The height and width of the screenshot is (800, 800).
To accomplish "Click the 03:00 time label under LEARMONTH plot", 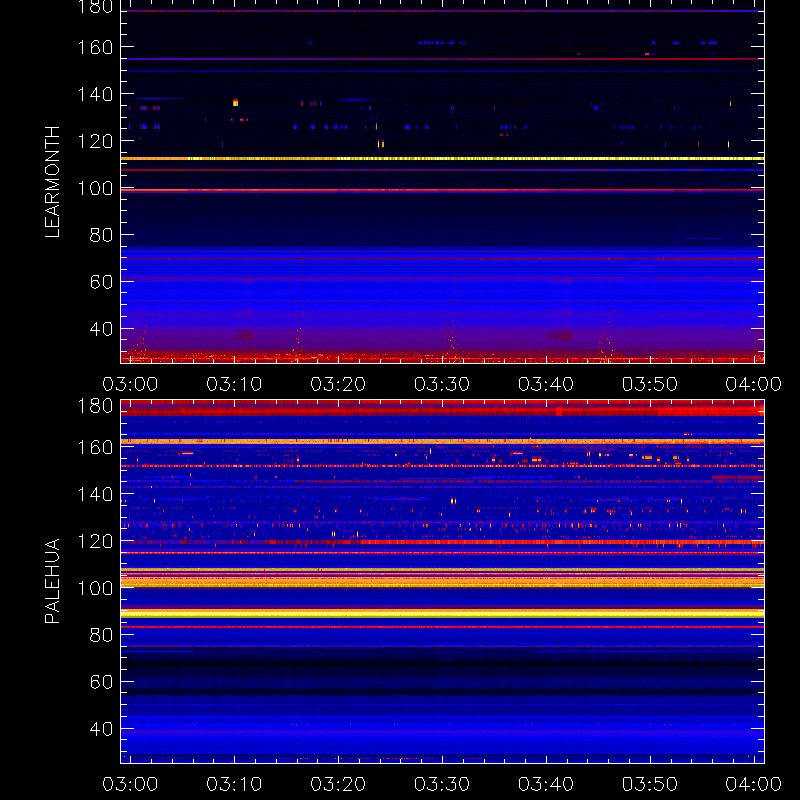I will 130,384.
